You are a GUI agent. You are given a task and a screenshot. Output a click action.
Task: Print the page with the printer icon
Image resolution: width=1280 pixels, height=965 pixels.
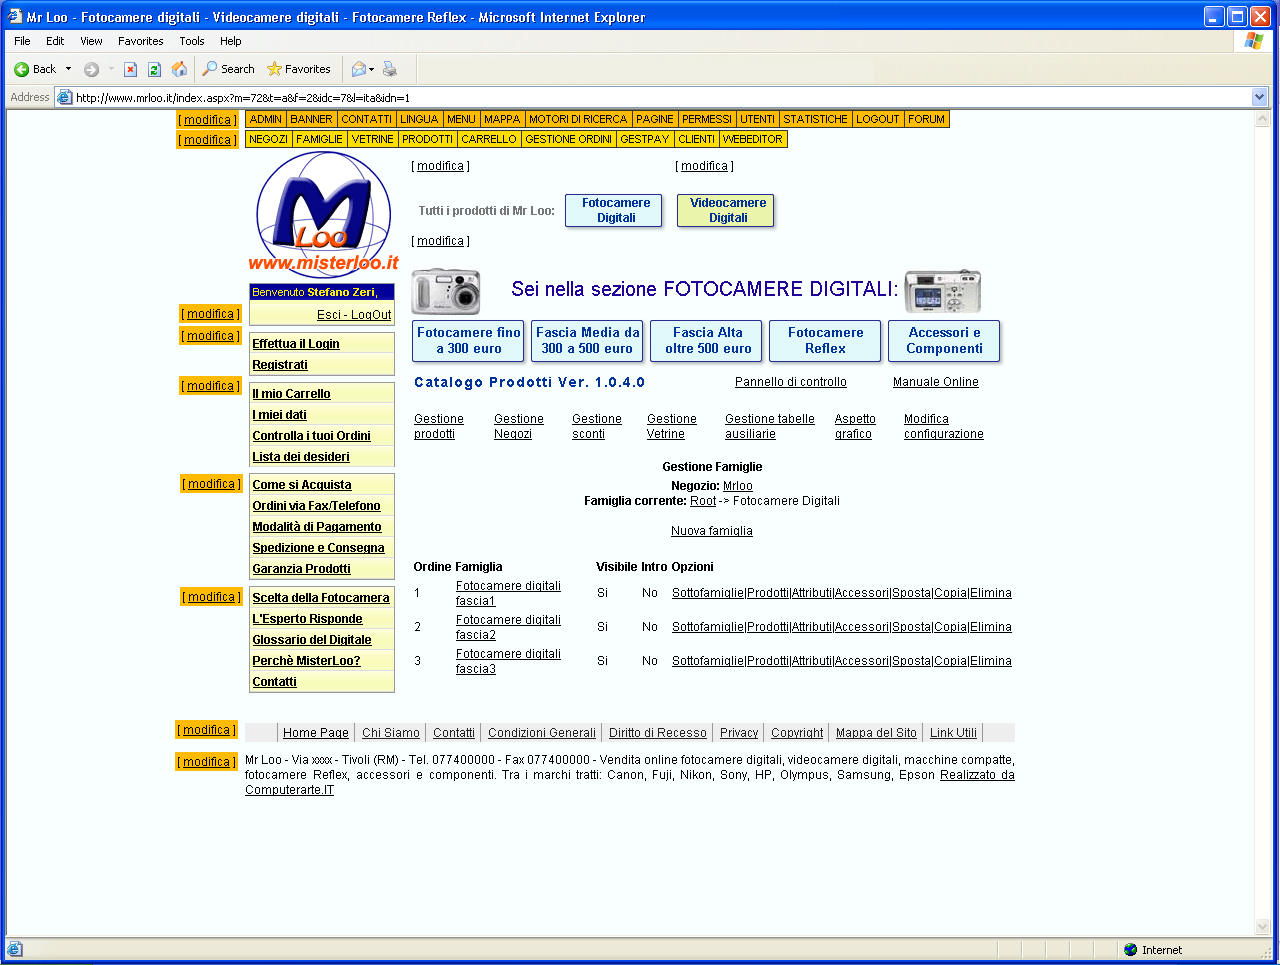click(x=390, y=69)
